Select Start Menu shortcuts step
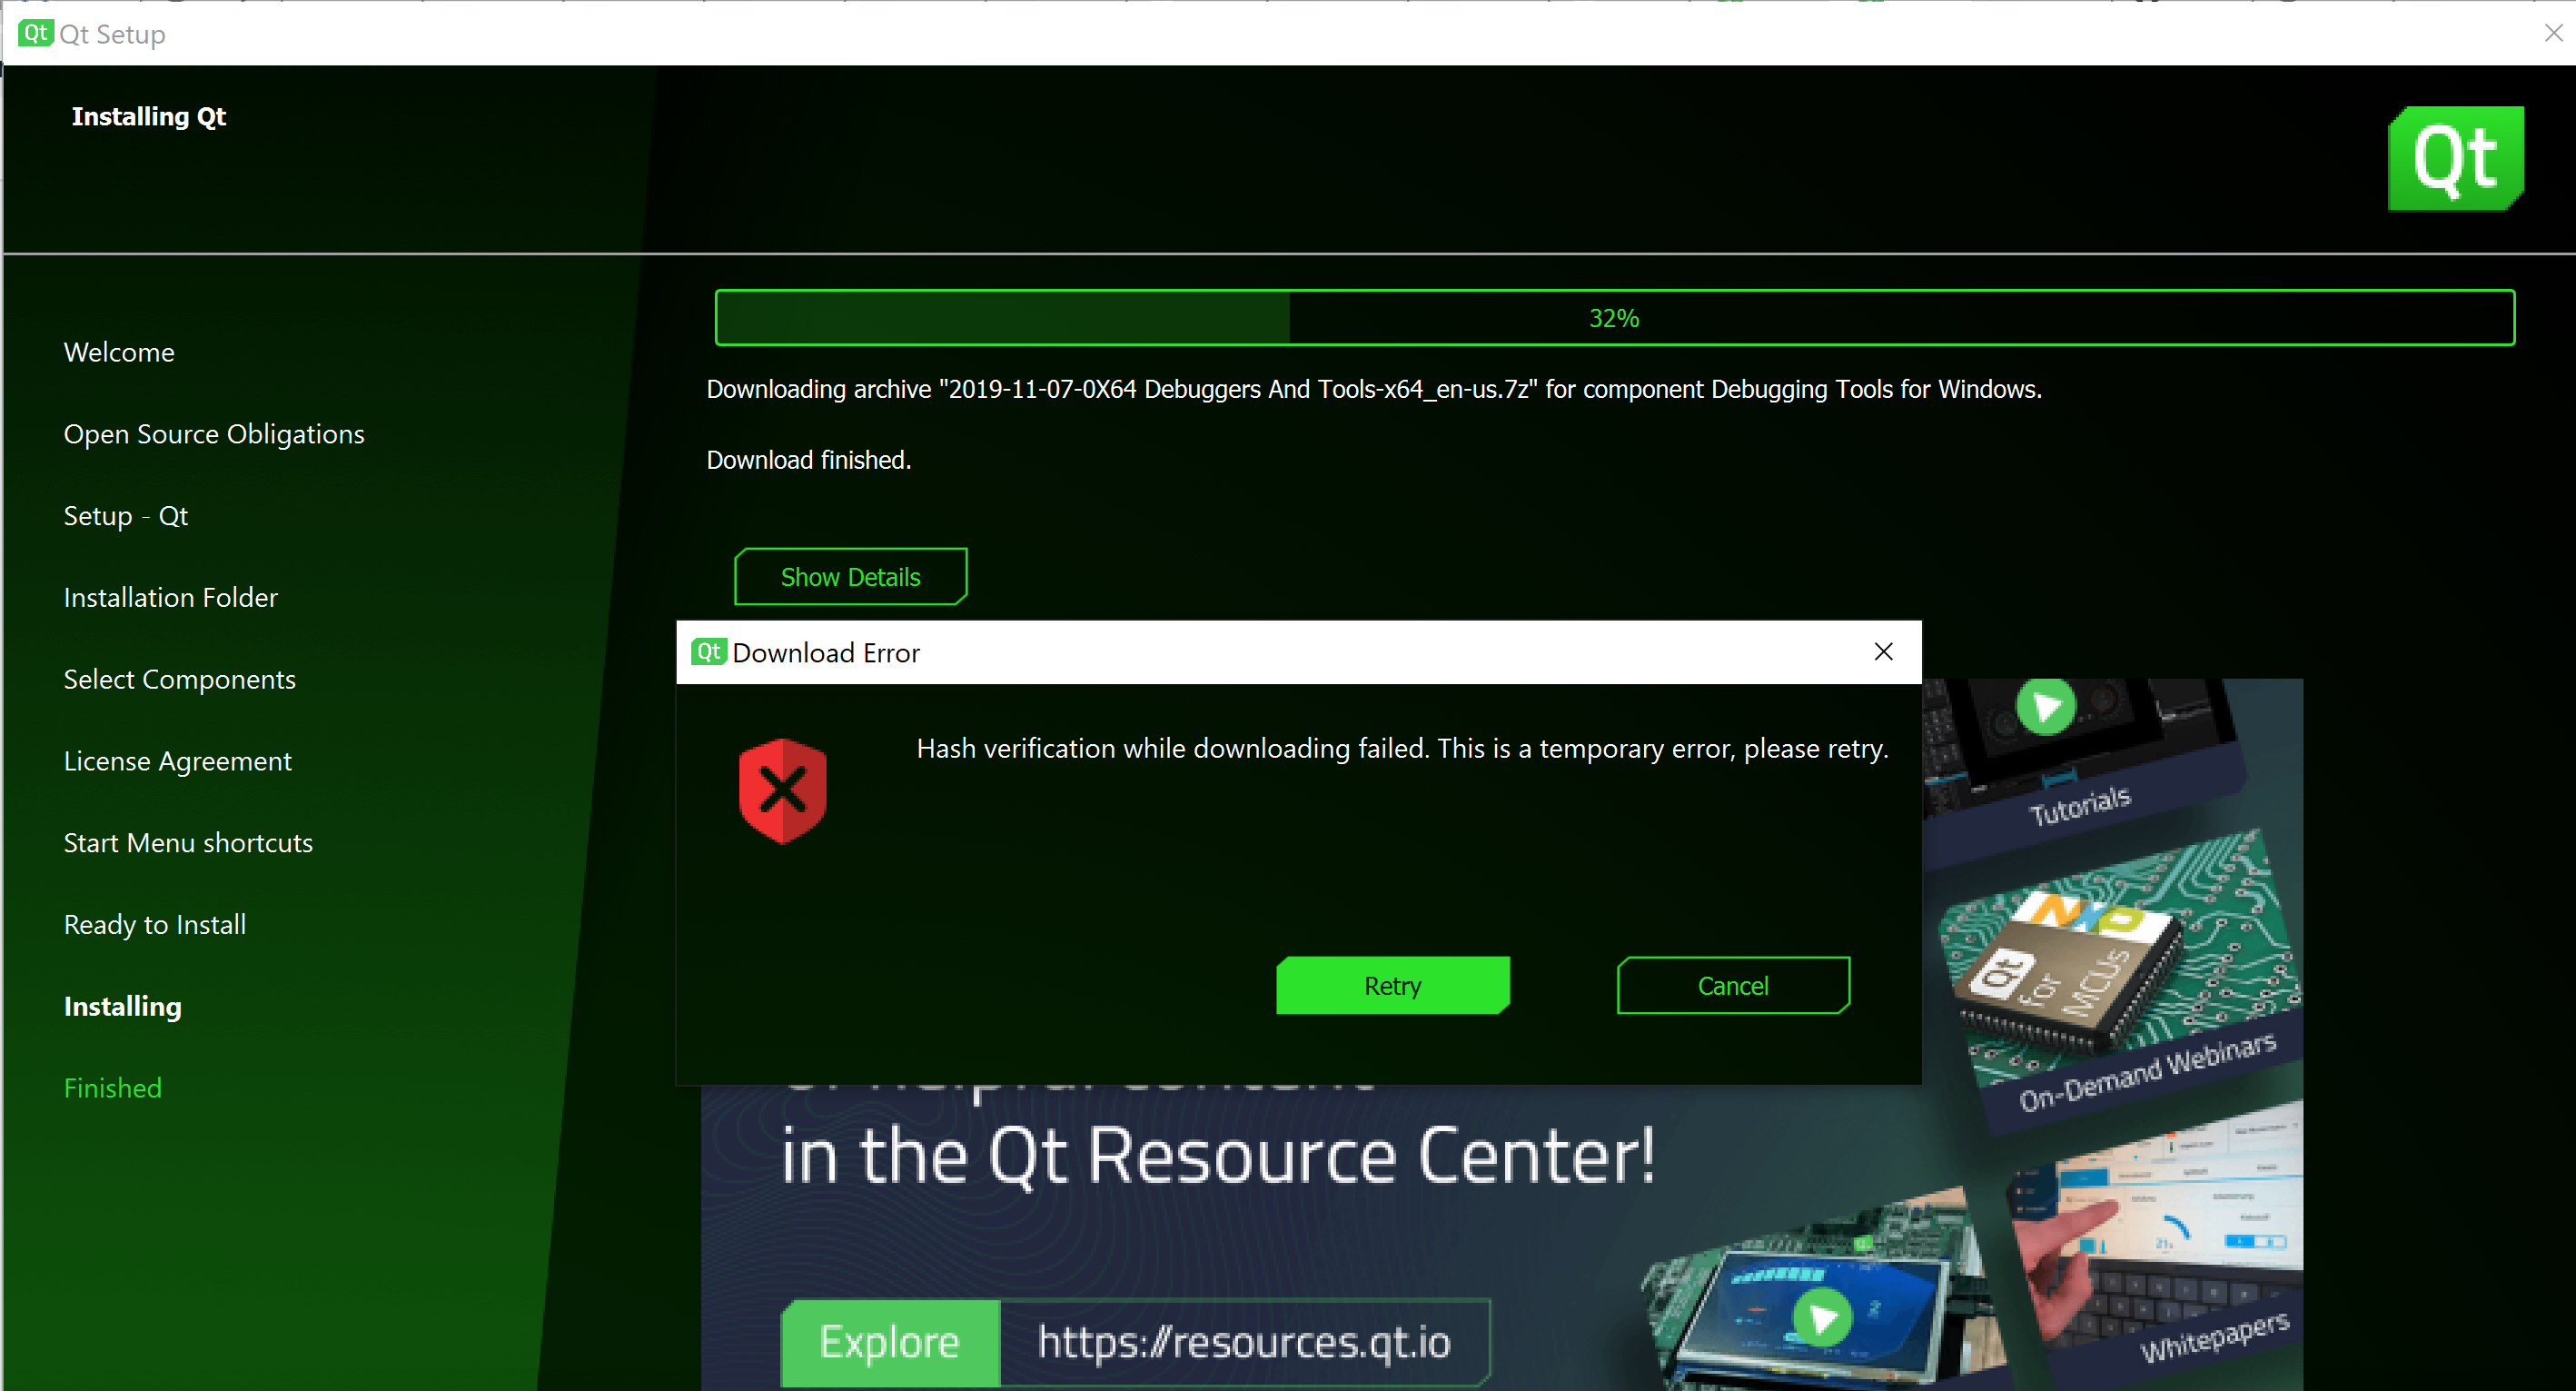2576x1391 pixels. tap(188, 843)
